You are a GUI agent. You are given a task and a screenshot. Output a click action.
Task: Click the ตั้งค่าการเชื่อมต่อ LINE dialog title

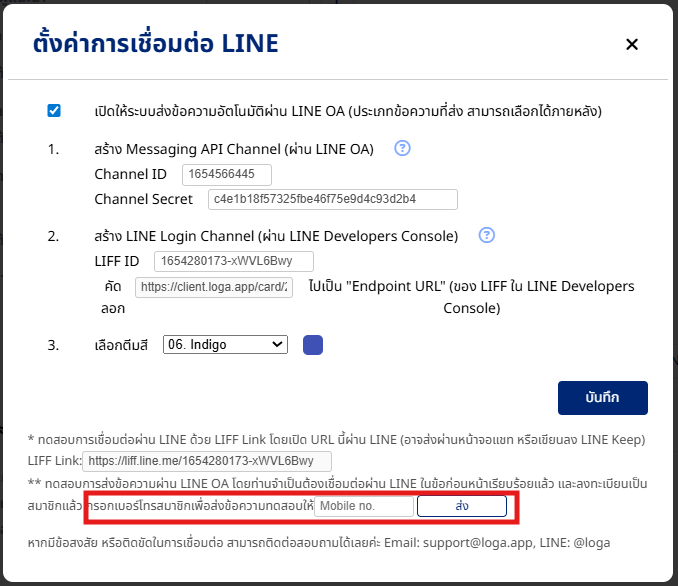(x=156, y=43)
